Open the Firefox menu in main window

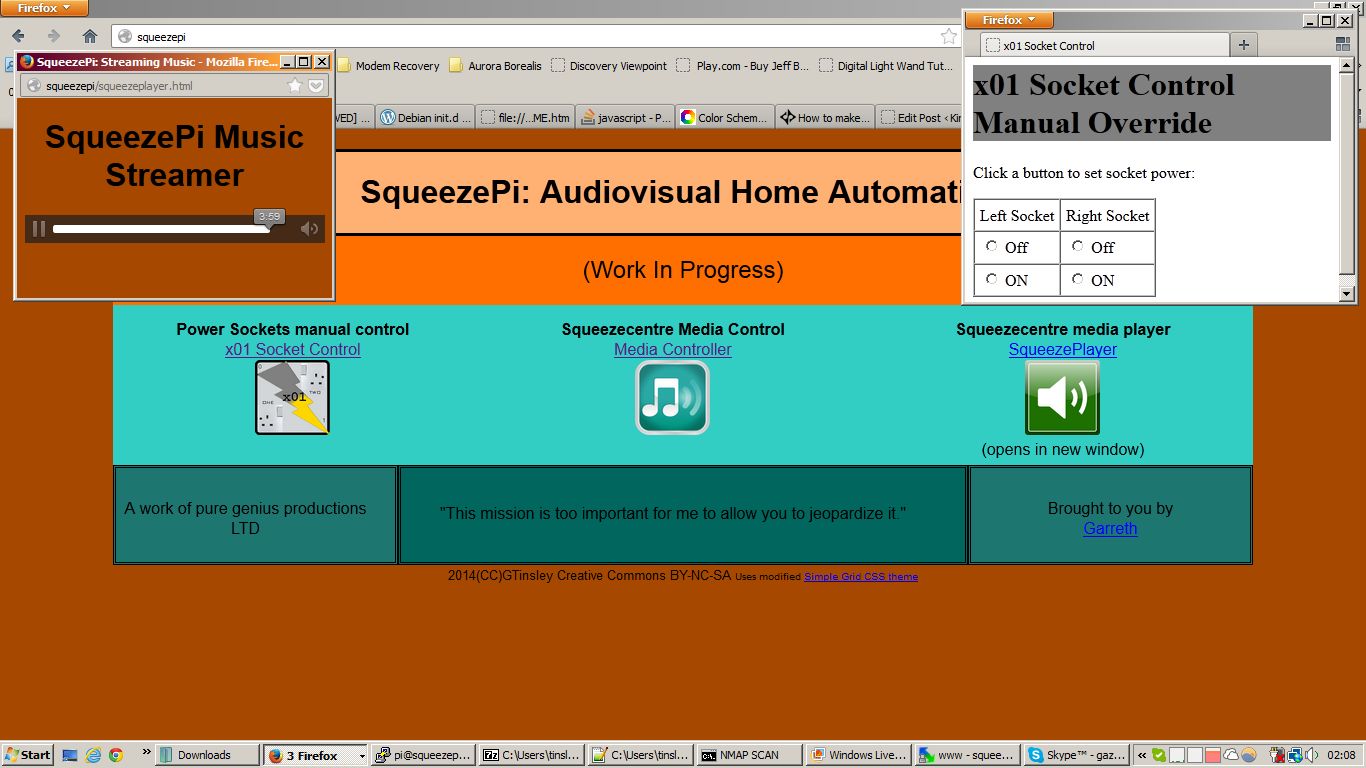point(44,8)
